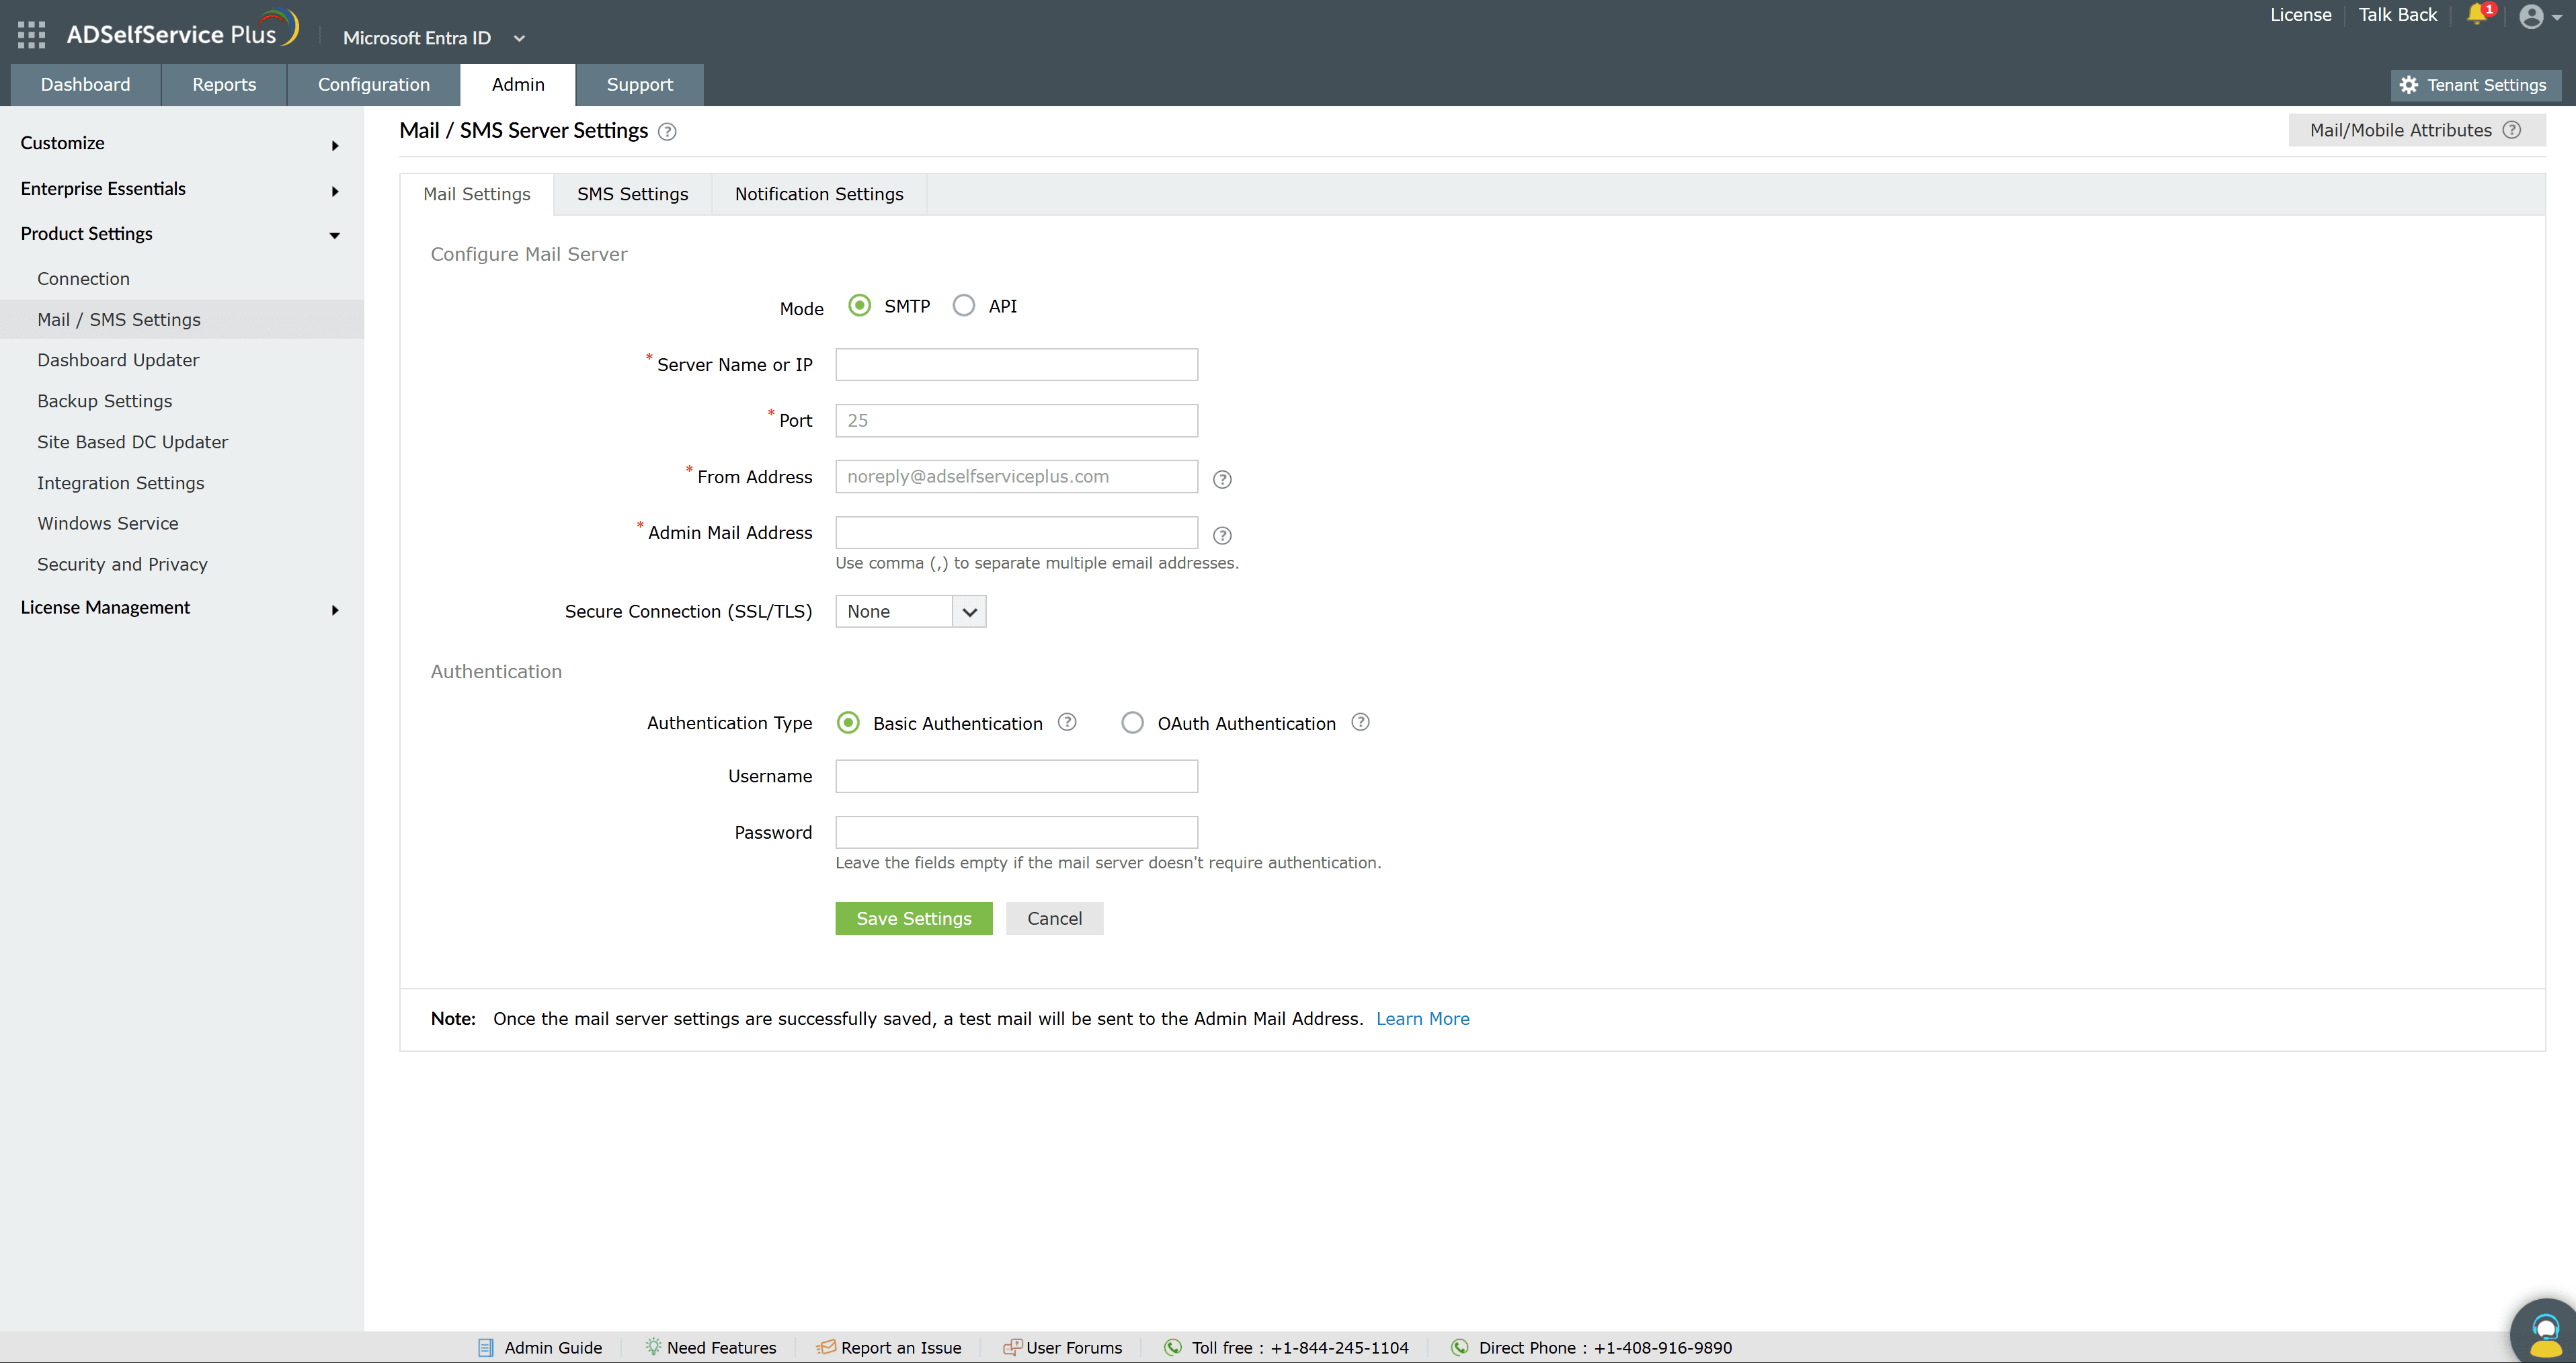
Task: Open the user account avatar menu
Action: (2539, 16)
